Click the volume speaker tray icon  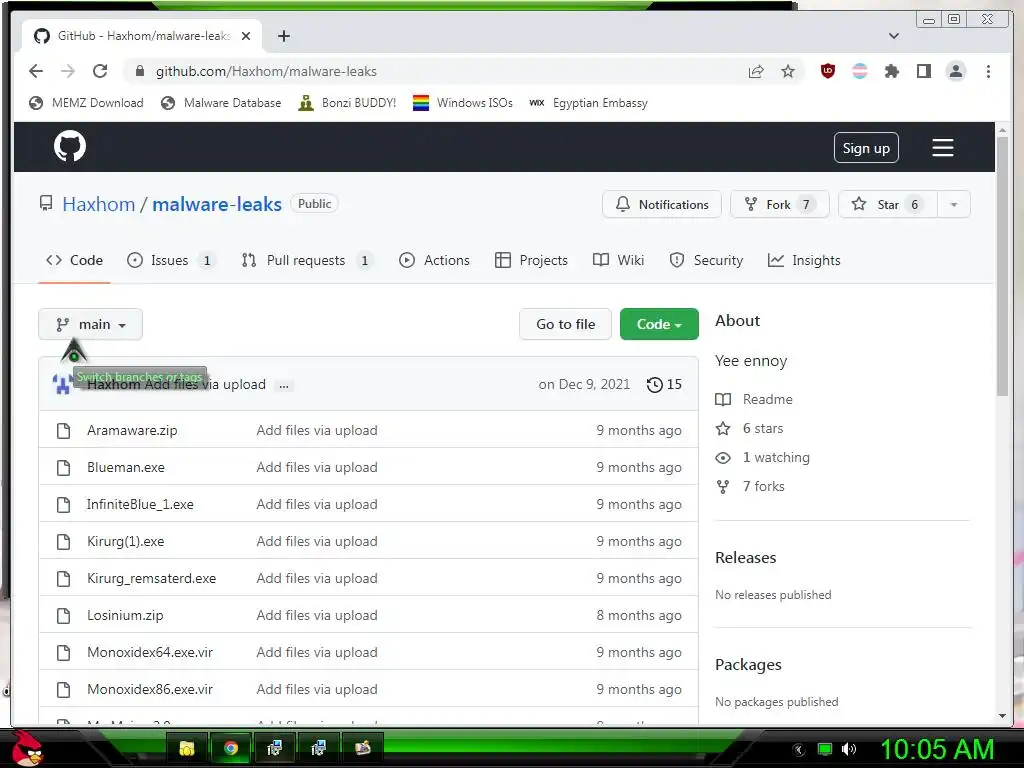pos(849,749)
